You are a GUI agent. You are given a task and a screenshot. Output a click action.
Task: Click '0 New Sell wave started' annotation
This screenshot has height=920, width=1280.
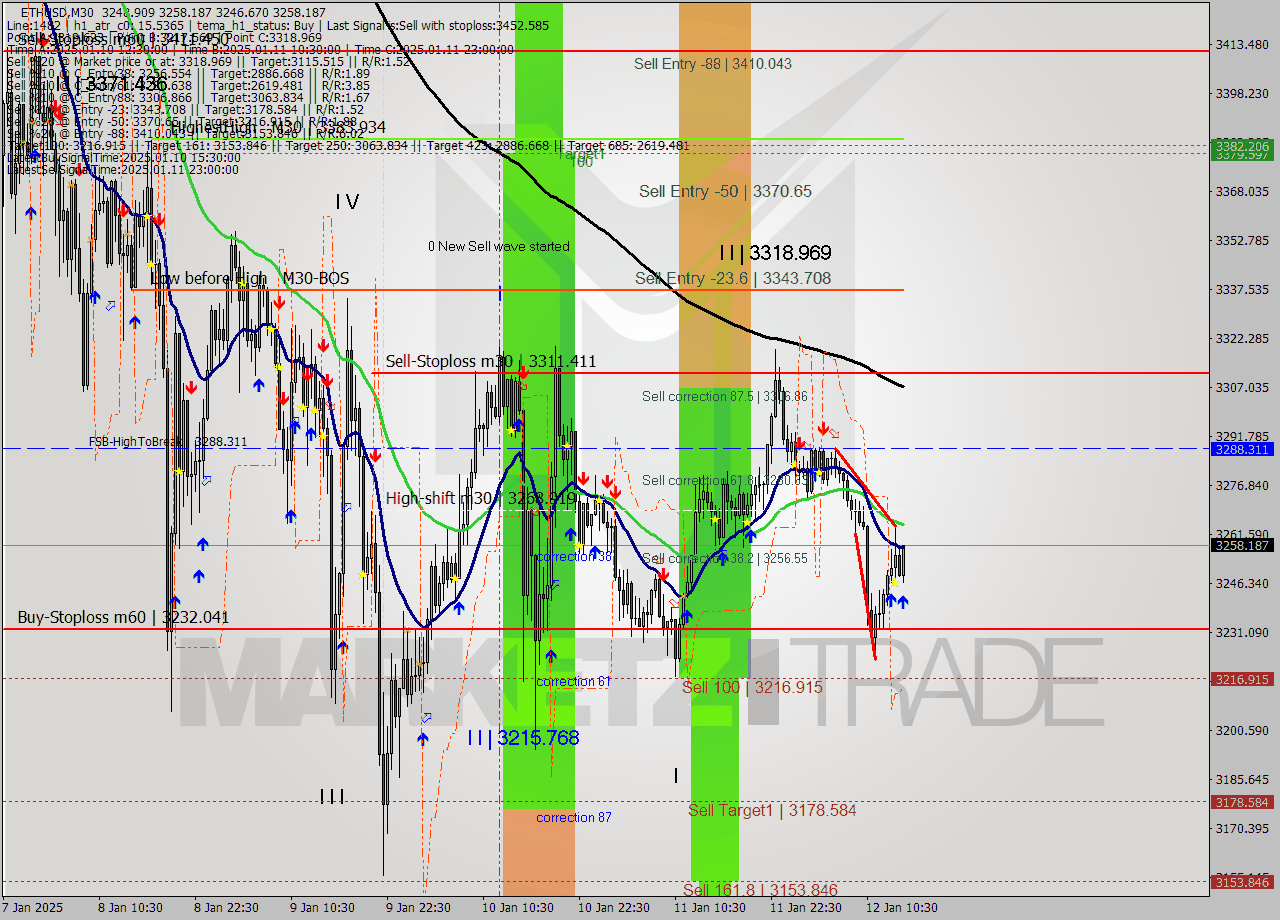point(499,246)
